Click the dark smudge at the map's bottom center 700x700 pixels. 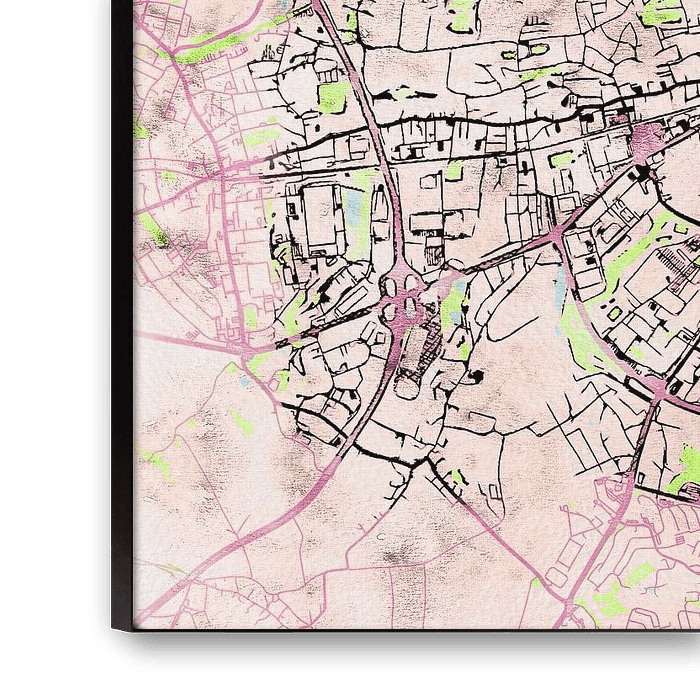point(398,553)
